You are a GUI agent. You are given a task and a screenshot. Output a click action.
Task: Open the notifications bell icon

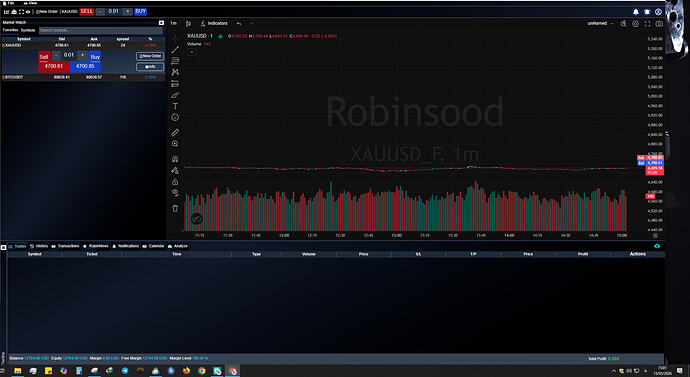pos(635,12)
